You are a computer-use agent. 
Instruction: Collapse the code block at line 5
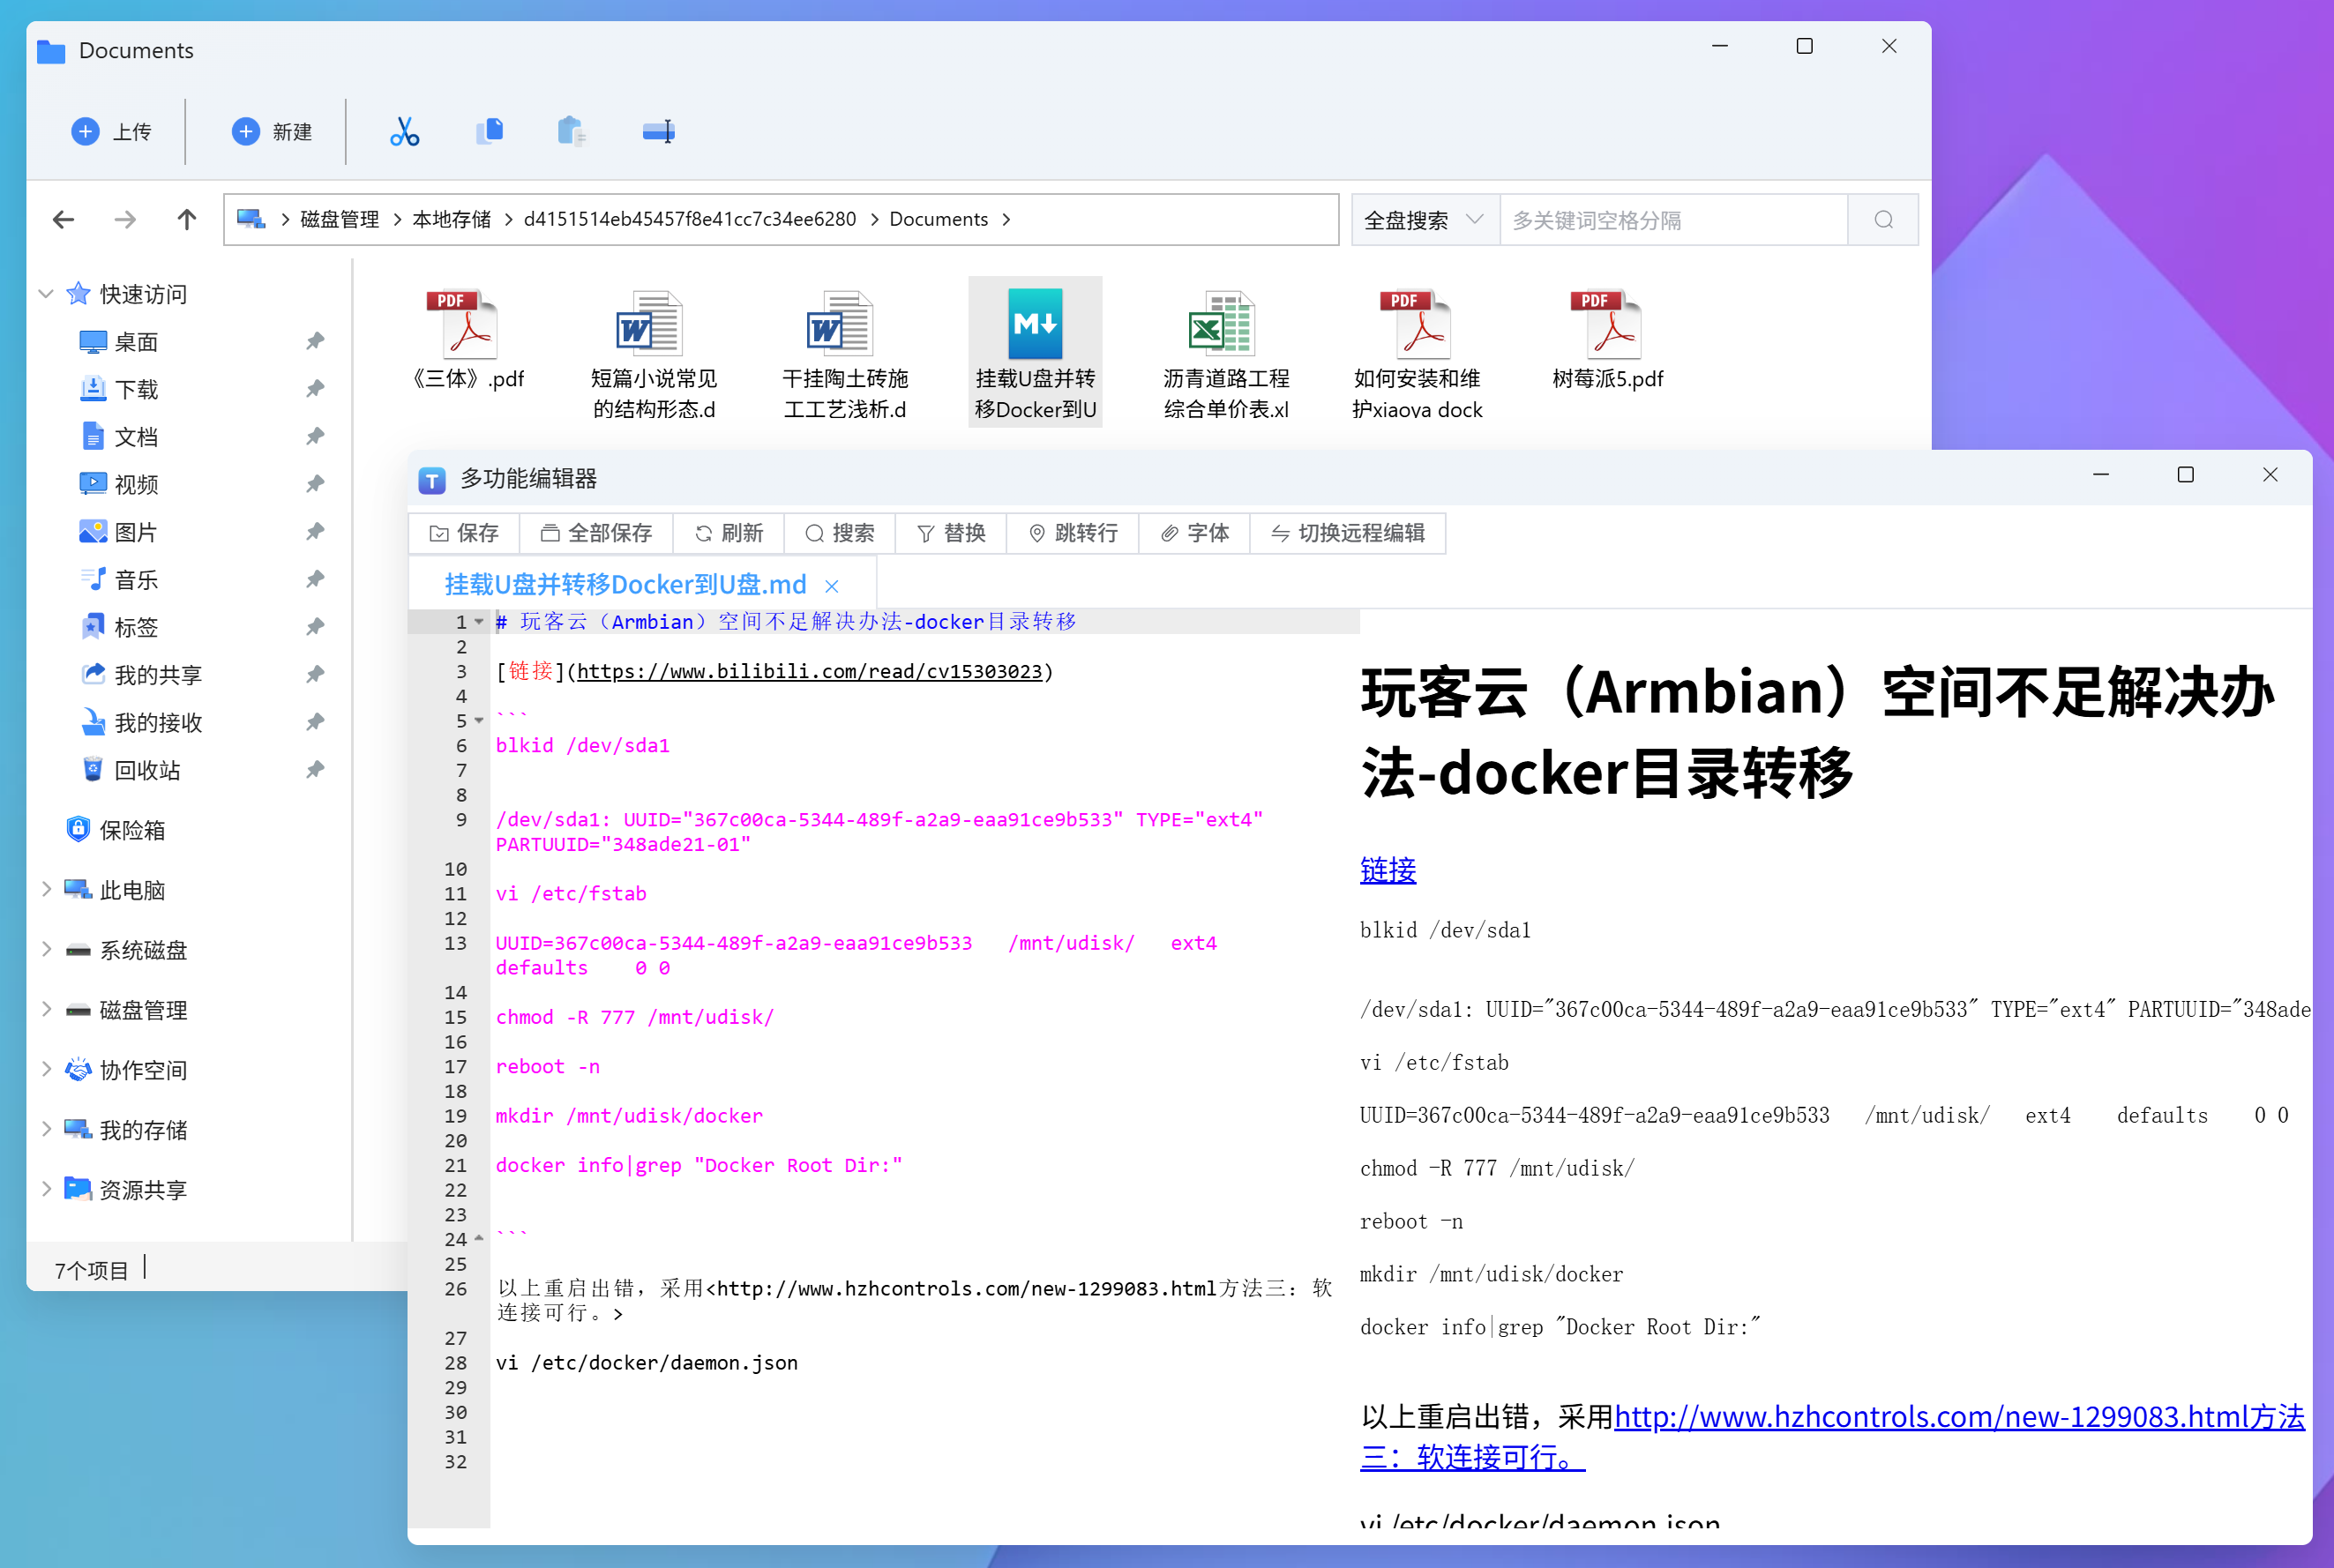pyautogui.click(x=478, y=720)
